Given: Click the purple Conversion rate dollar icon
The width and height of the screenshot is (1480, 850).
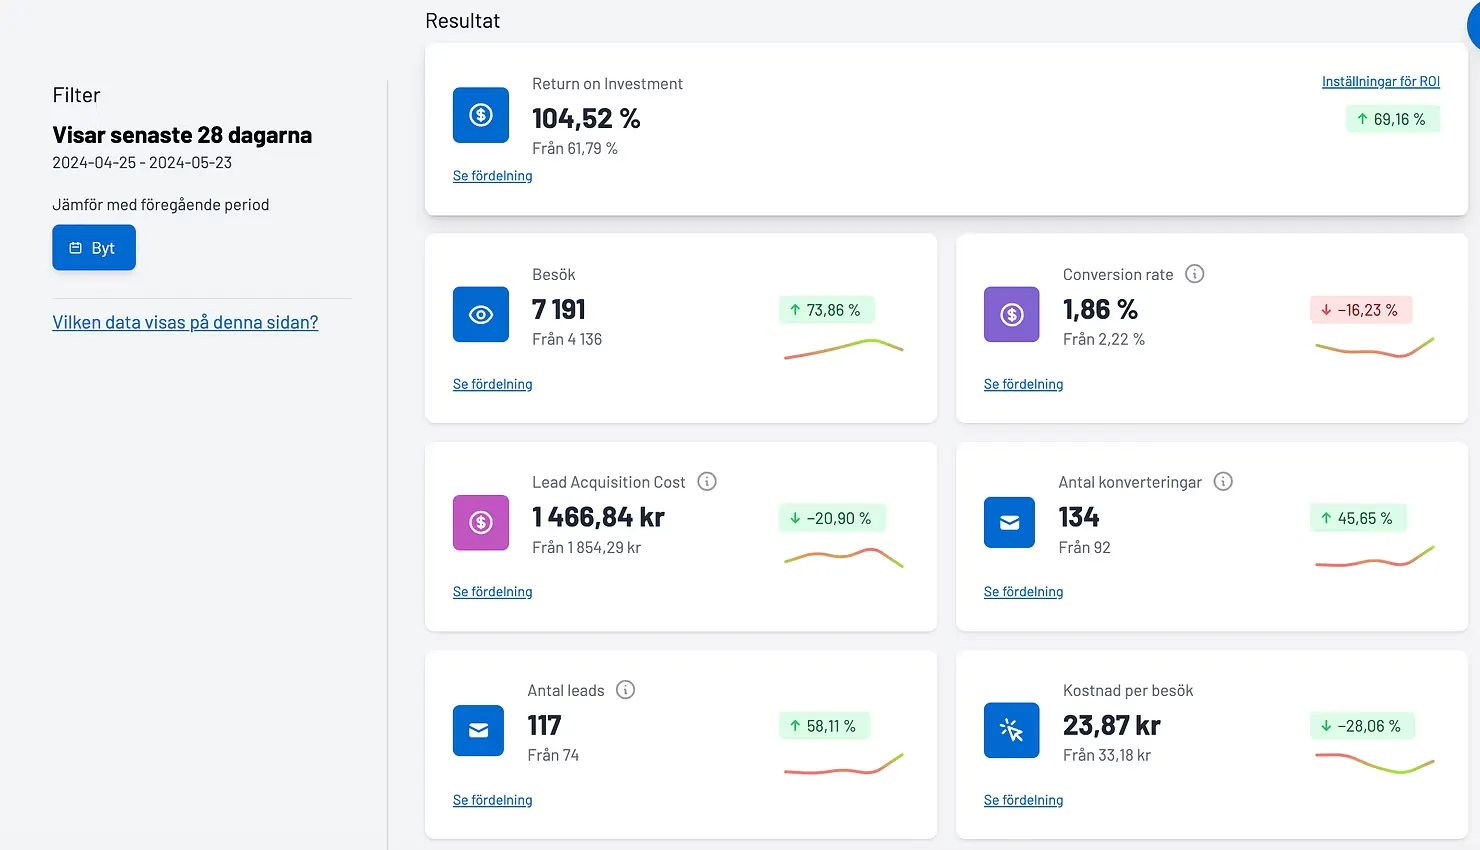Looking at the screenshot, I should coord(1011,314).
